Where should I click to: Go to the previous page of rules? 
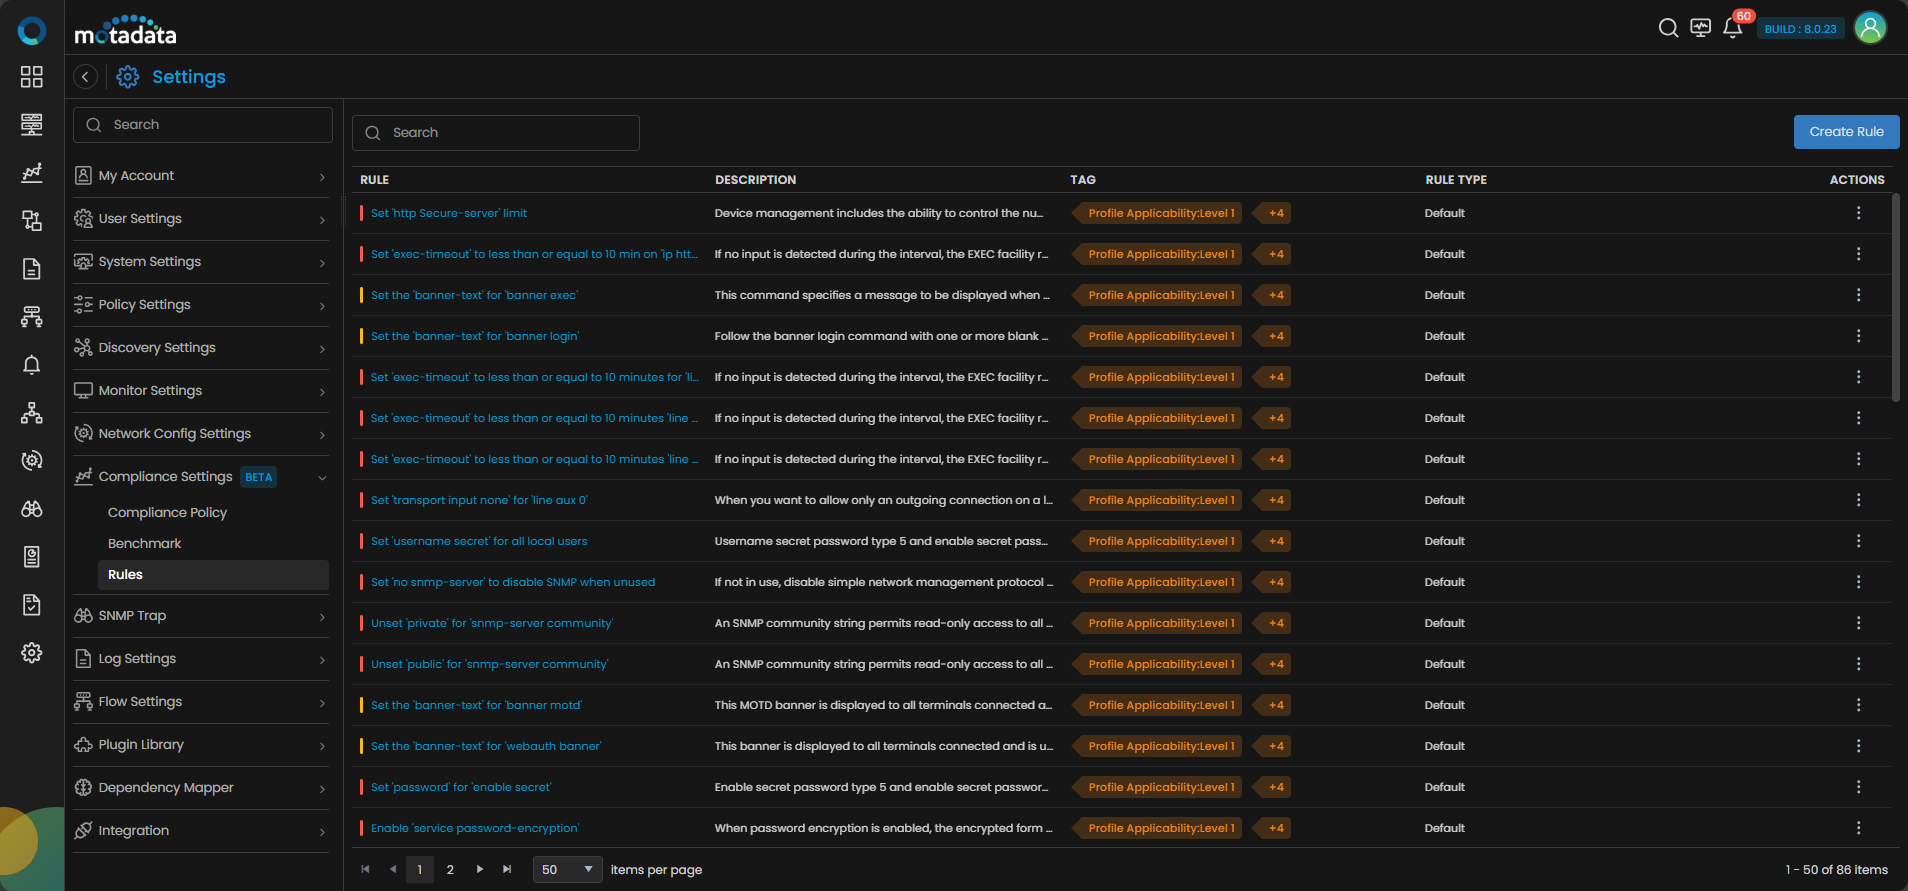click(393, 869)
